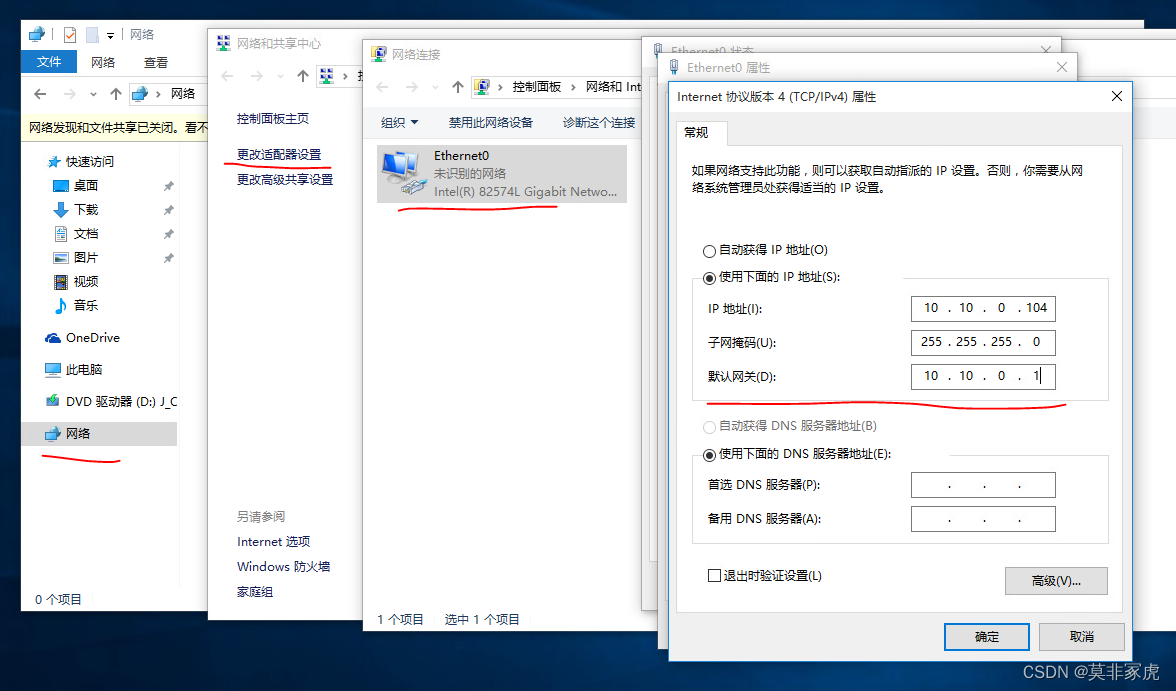Viewport: 1176px width, 691px height.
Task: Click the IP address input field
Action: 982,308
